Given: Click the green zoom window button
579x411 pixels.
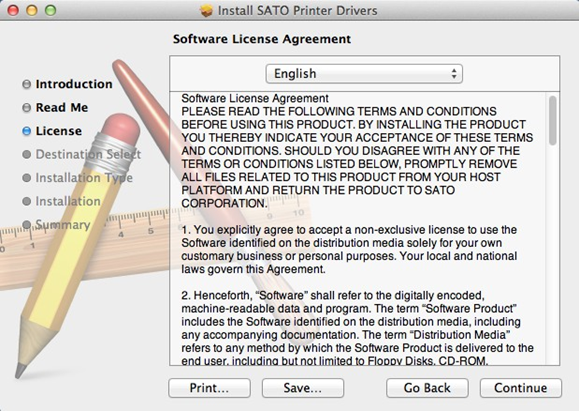Looking at the screenshot, I should (x=51, y=10).
